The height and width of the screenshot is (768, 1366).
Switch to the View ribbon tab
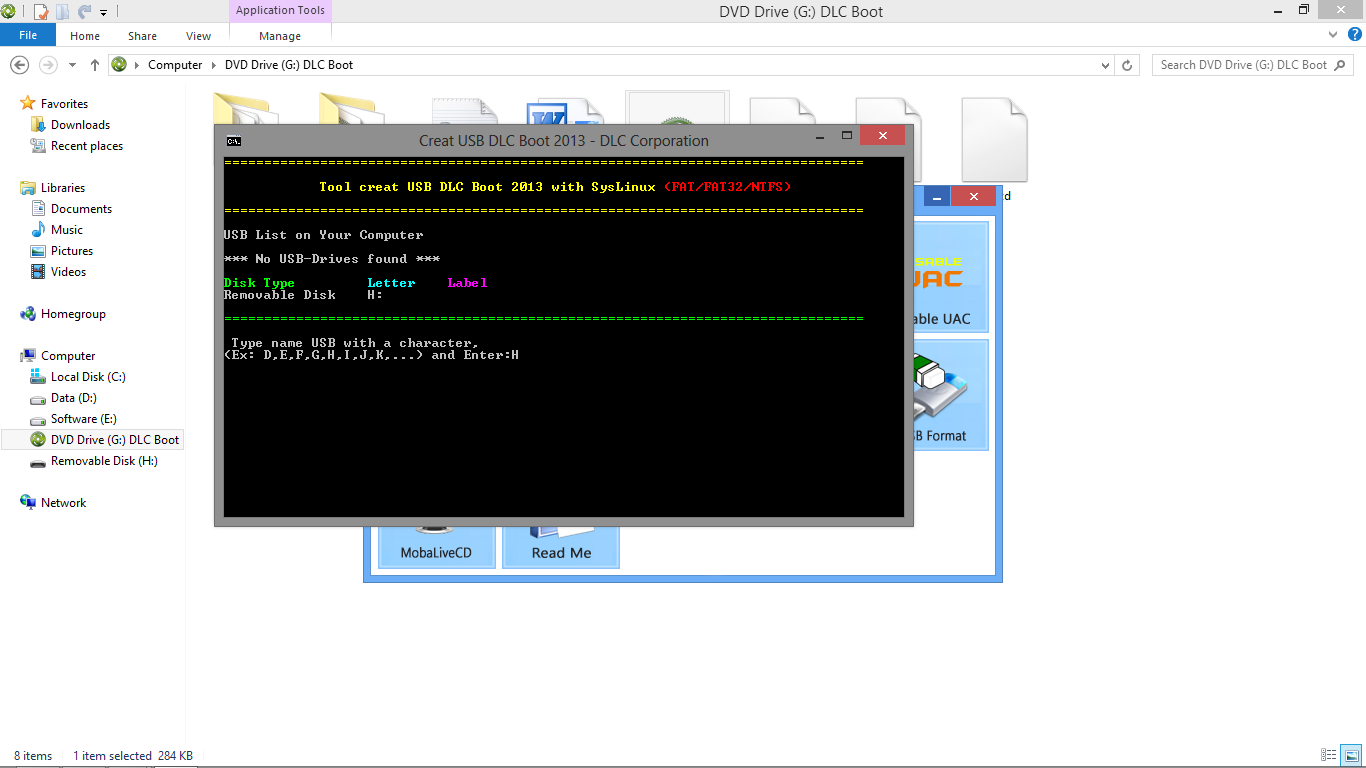click(x=197, y=35)
